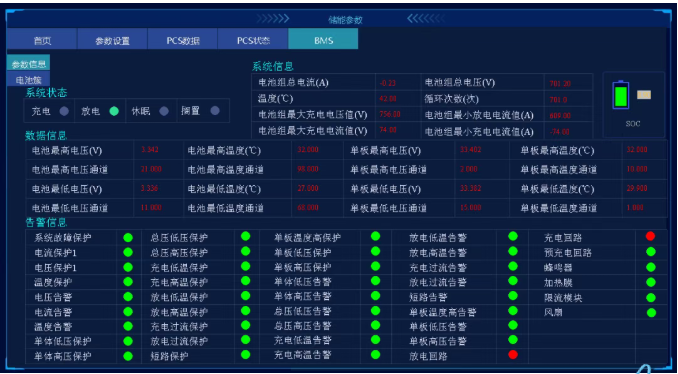Image resolution: width=678 pixels, height=374 pixels.
Task: Click the 放电低温告警 indicator light
Action: click(x=513, y=236)
